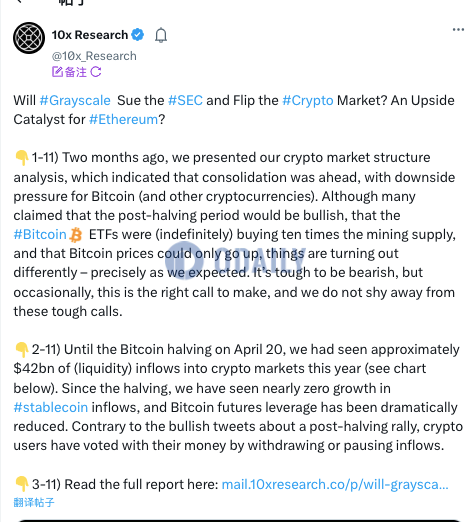The width and height of the screenshot is (471, 522).
Task: Open the @10x_Research handle
Action: point(94,56)
